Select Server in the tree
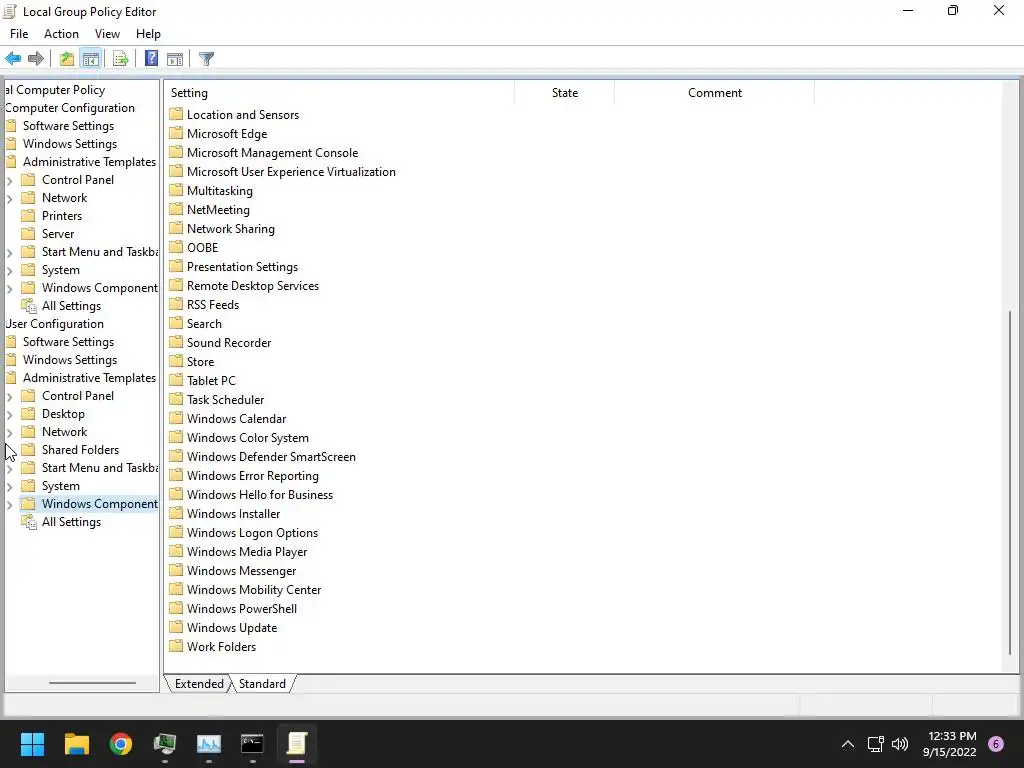The width and height of the screenshot is (1024, 768). click(x=58, y=234)
